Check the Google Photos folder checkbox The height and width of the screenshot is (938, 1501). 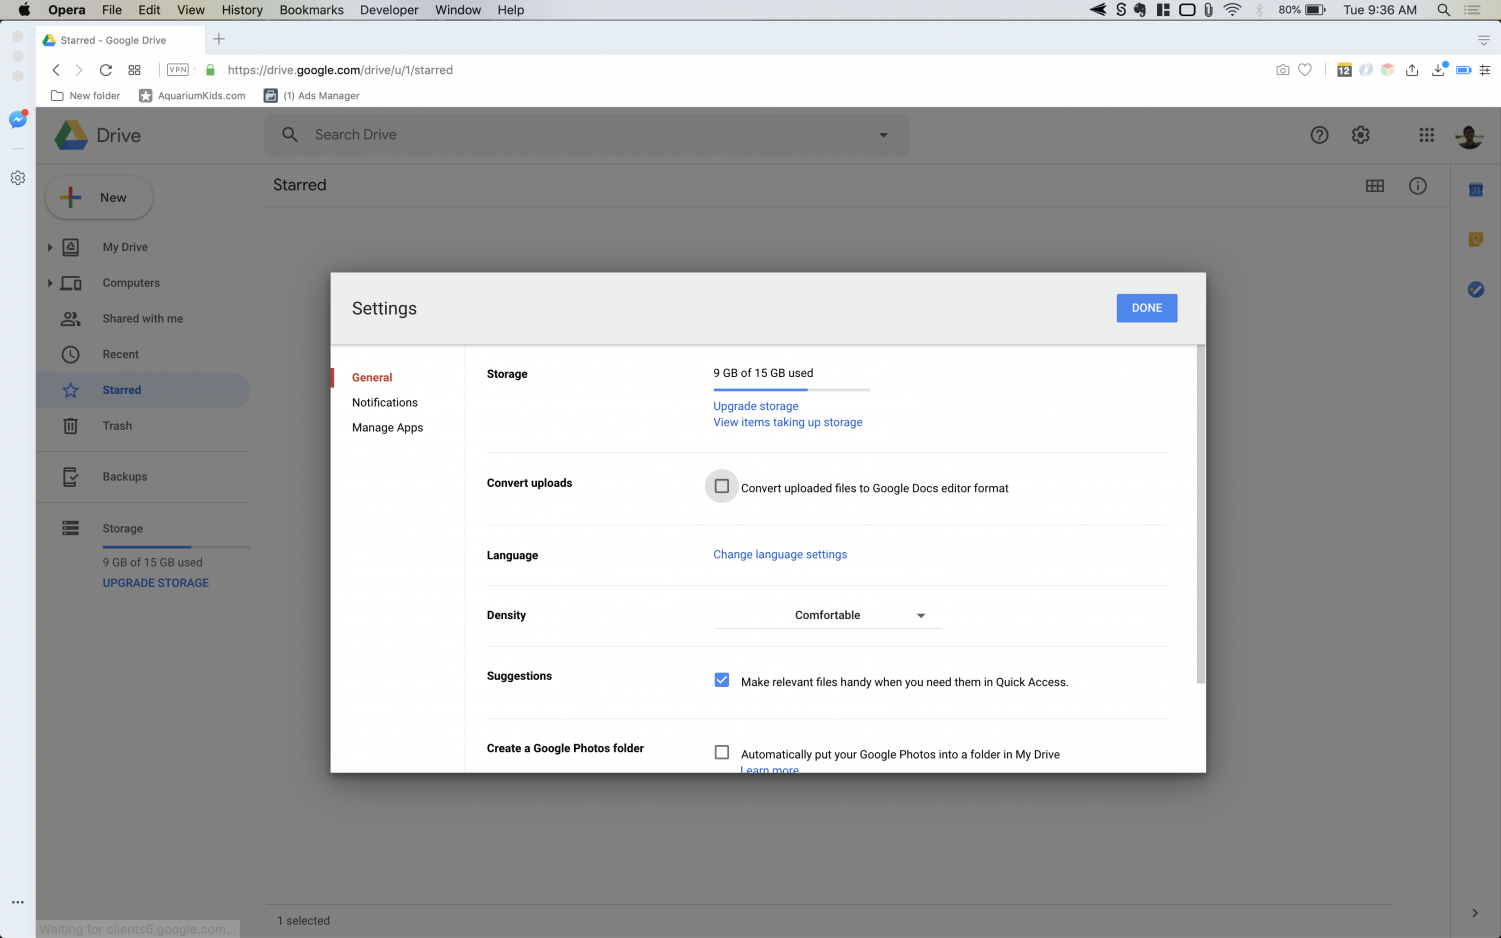[x=722, y=753]
